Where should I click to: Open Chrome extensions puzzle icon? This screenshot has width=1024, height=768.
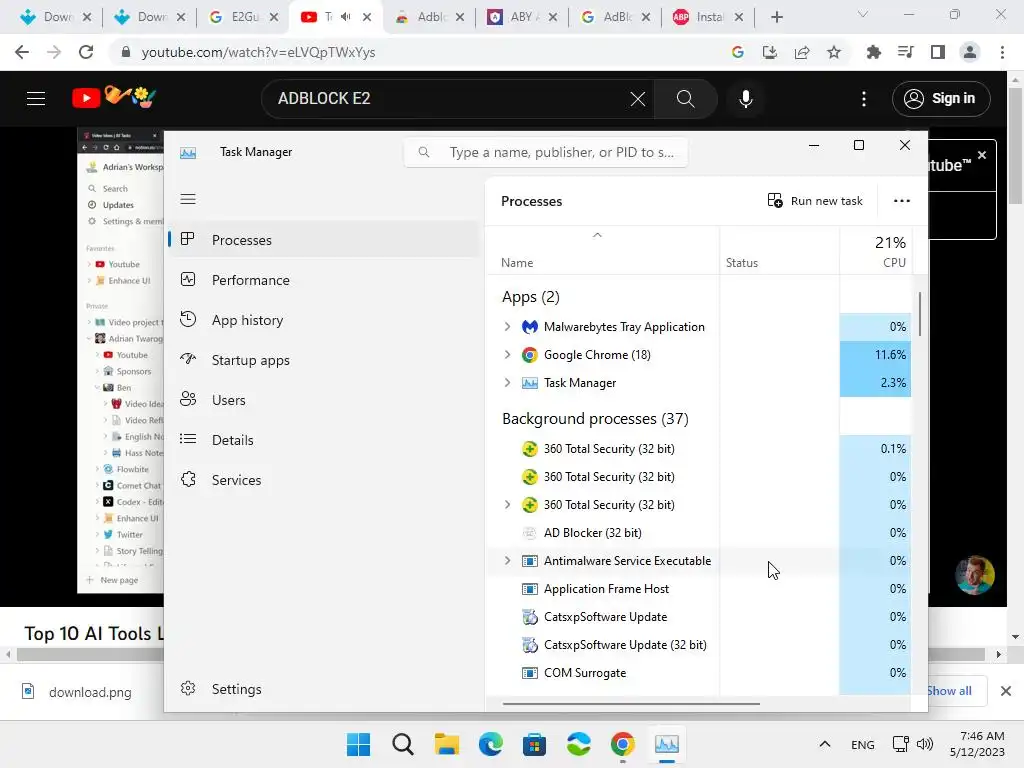click(873, 52)
